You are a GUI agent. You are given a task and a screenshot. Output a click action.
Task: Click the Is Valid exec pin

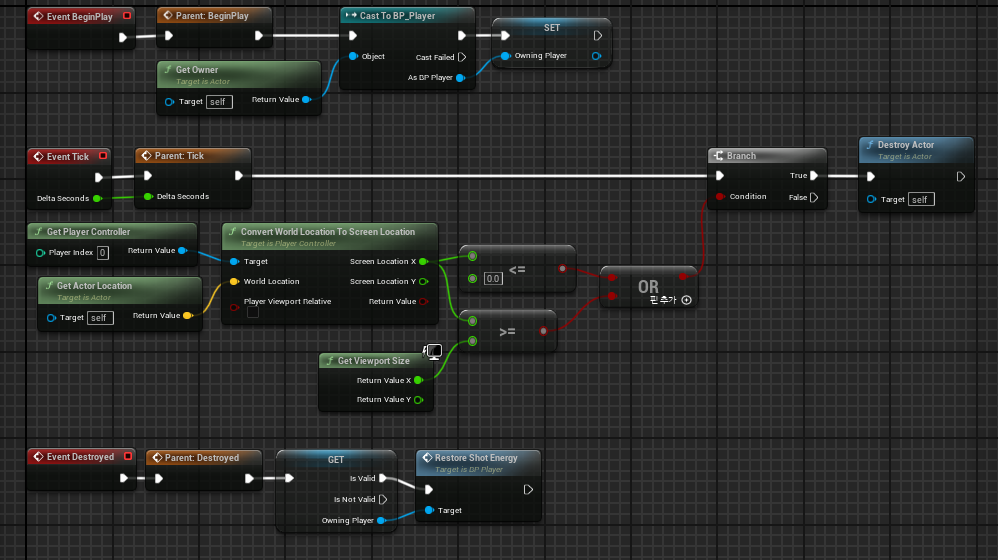point(383,479)
